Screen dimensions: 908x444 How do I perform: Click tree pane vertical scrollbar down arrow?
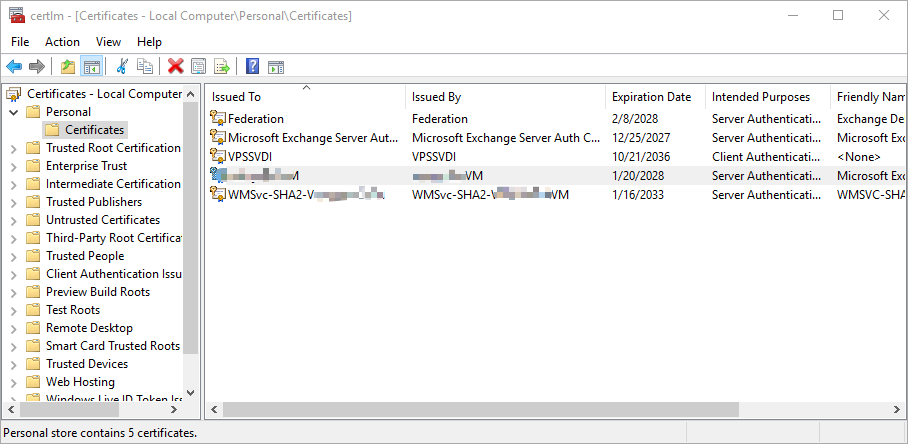pos(191,392)
